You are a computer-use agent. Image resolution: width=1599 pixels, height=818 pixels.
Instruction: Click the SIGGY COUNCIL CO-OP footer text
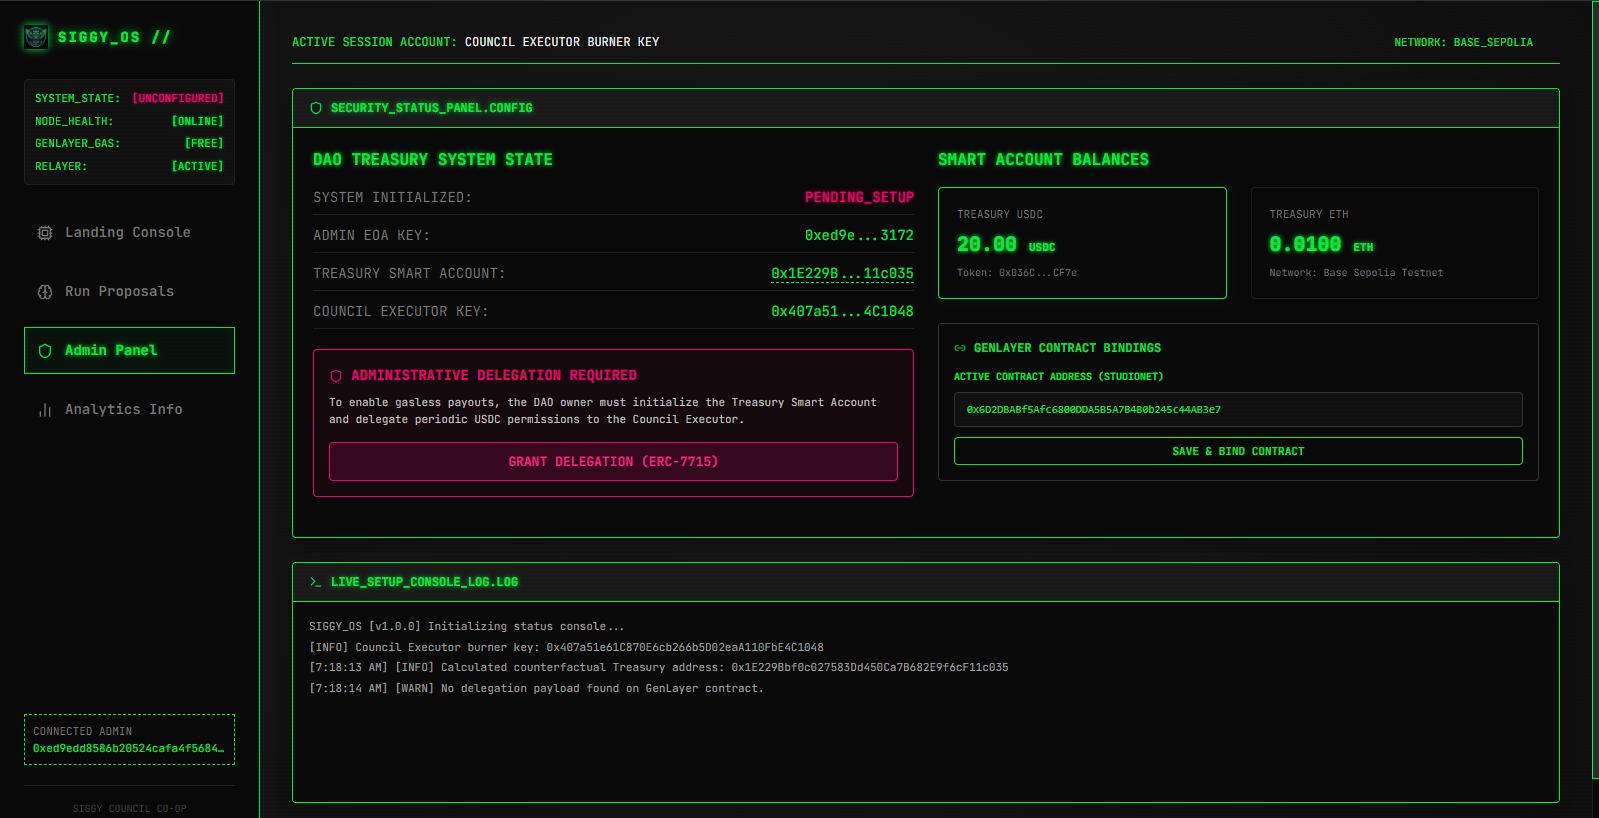click(129, 809)
